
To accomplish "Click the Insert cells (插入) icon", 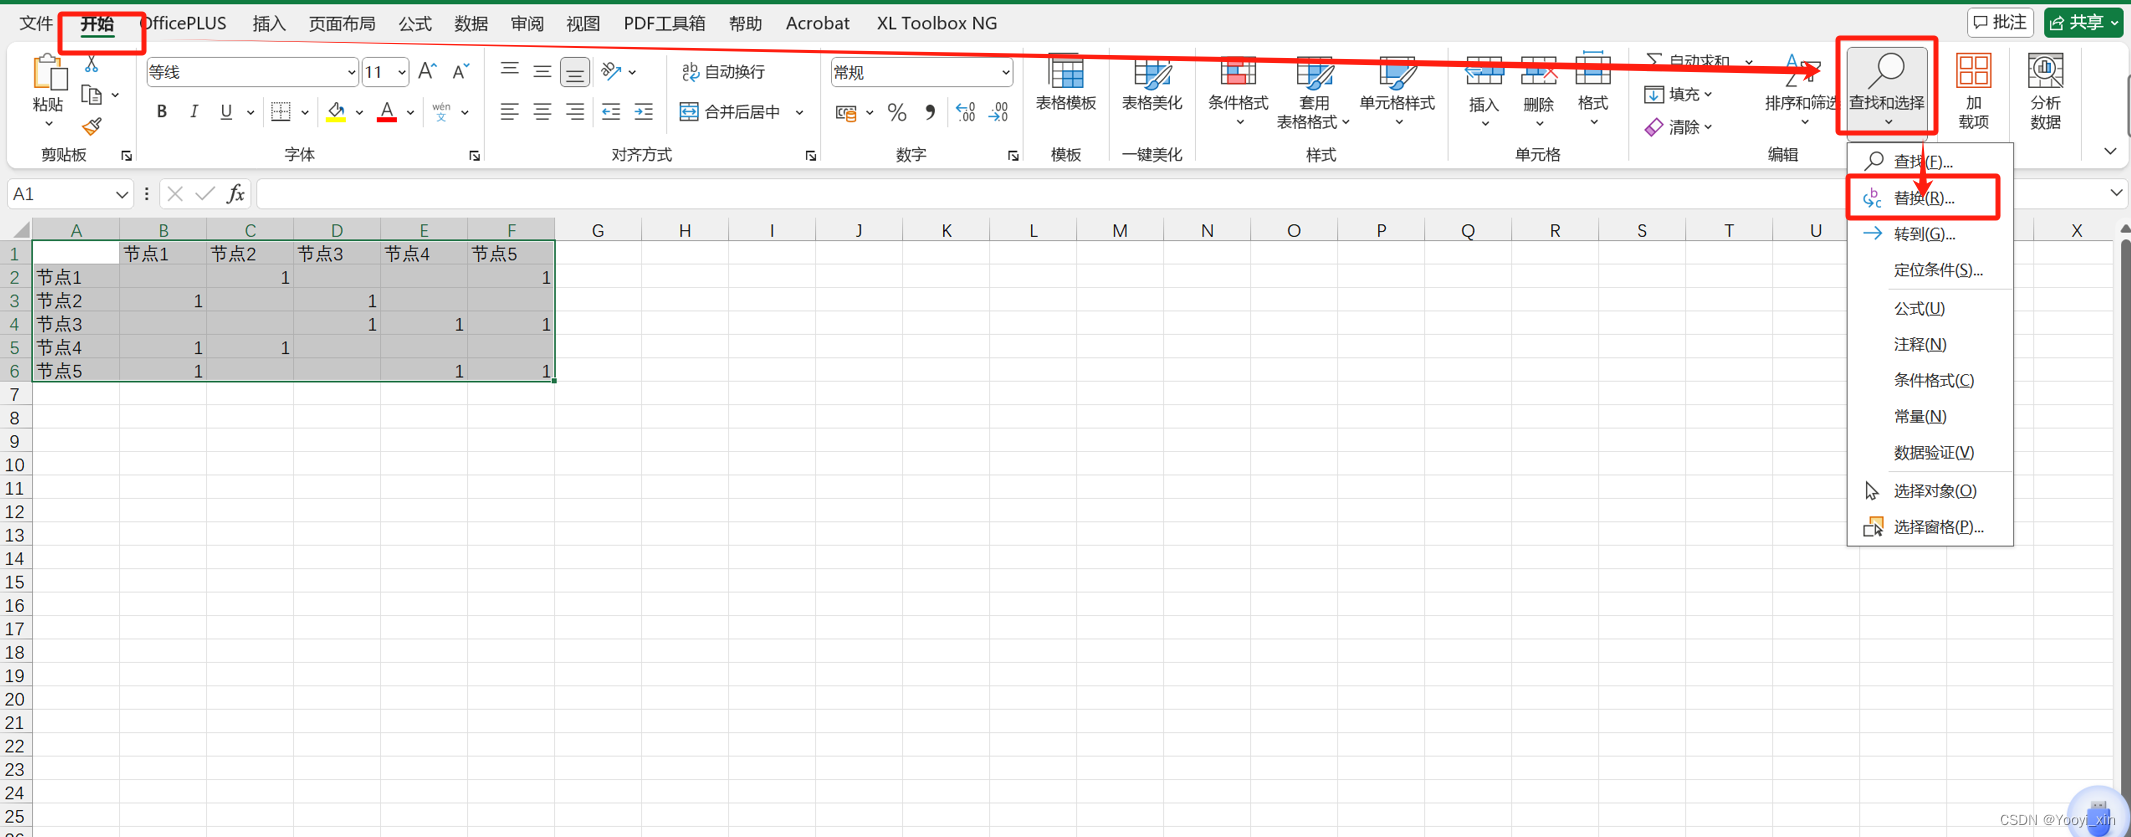I will (1484, 72).
